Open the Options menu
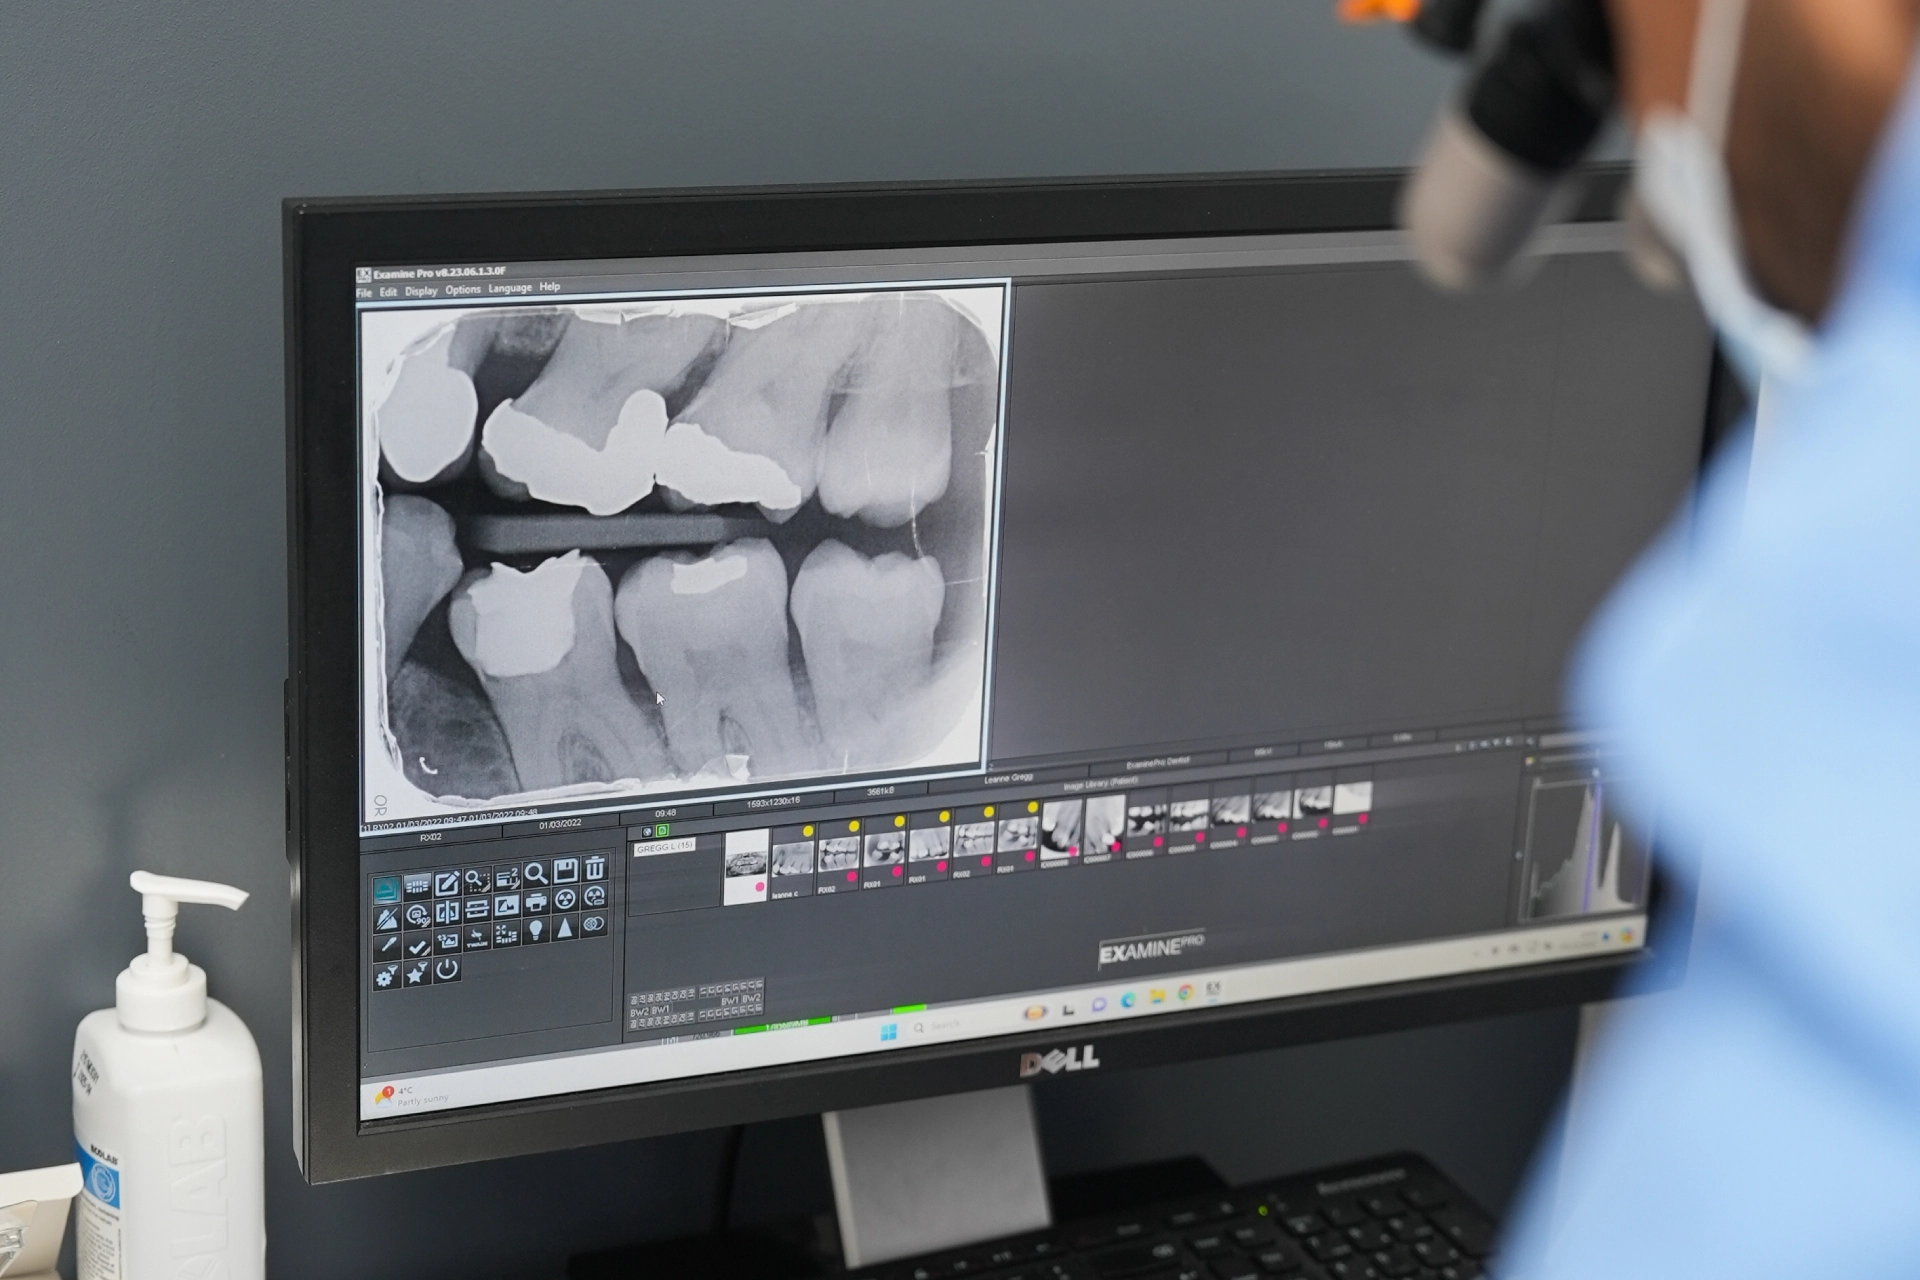The height and width of the screenshot is (1280, 1920). (x=463, y=290)
